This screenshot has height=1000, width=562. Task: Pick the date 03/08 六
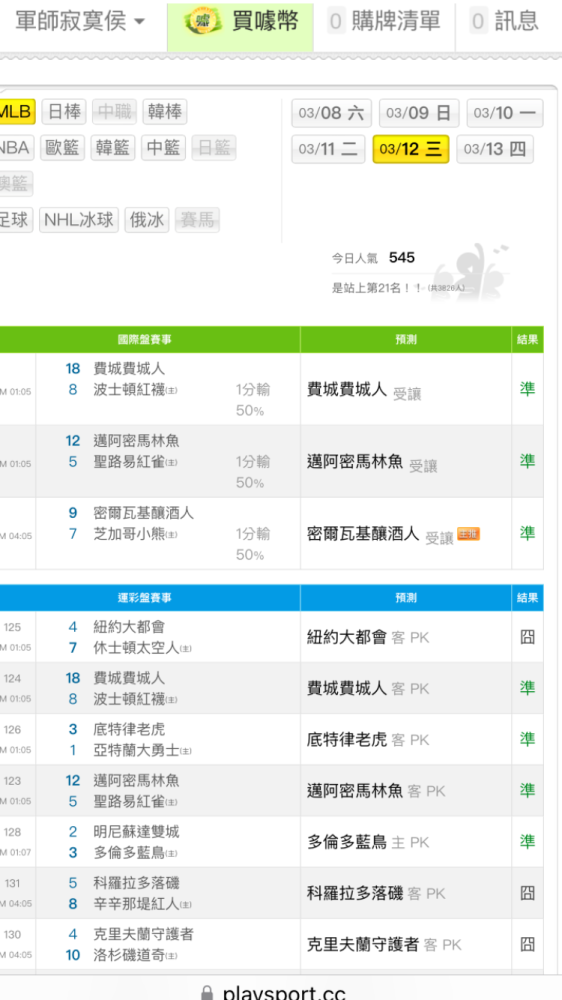coord(332,114)
